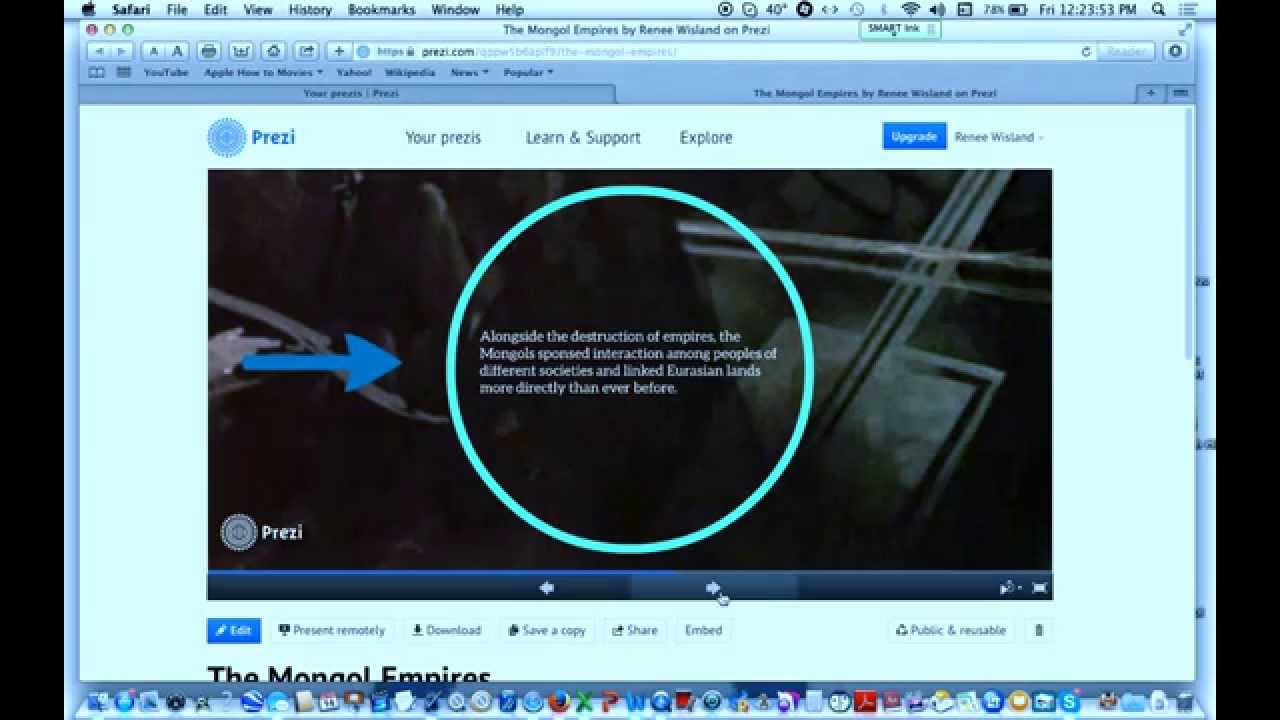The width and height of the screenshot is (1280, 720).
Task: Advance to the next prezi step arrow
Action: pyautogui.click(x=713, y=588)
